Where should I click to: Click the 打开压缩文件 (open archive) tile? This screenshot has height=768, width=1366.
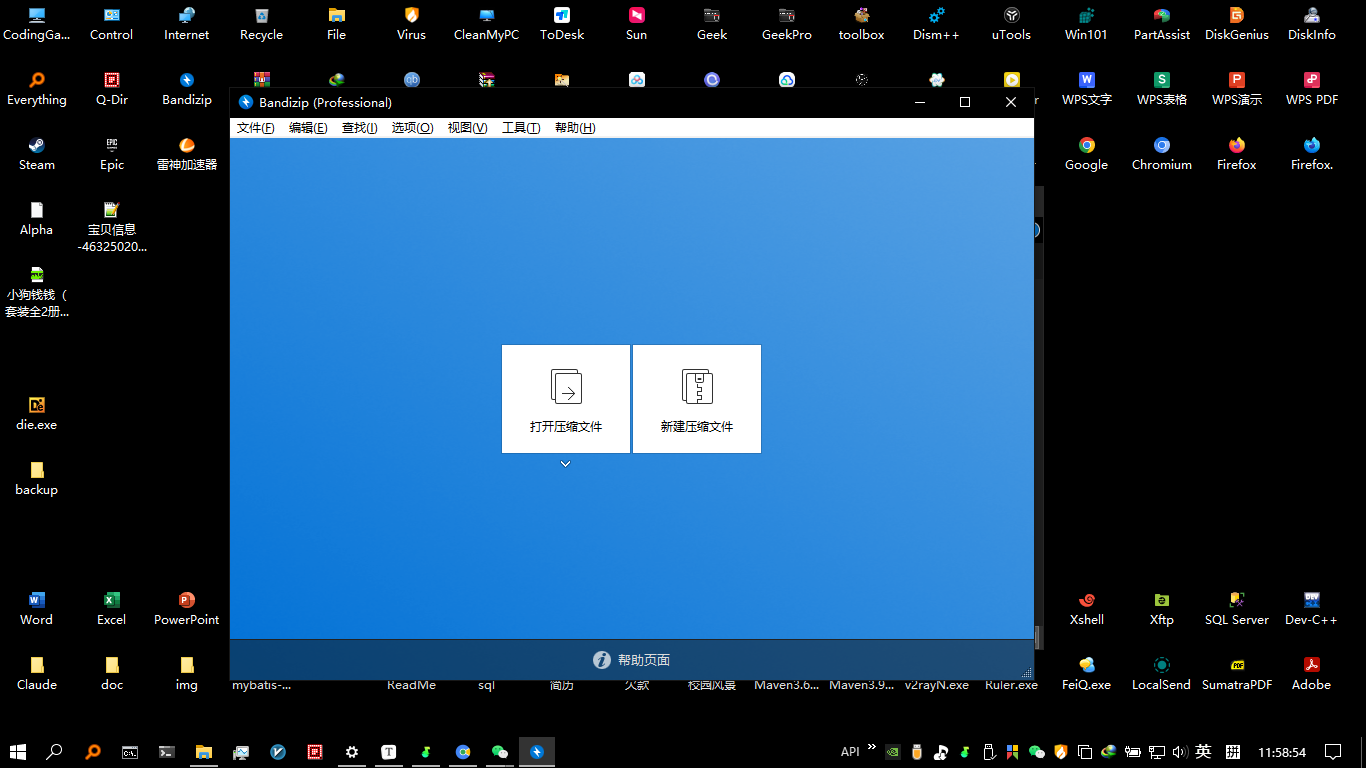(566, 399)
